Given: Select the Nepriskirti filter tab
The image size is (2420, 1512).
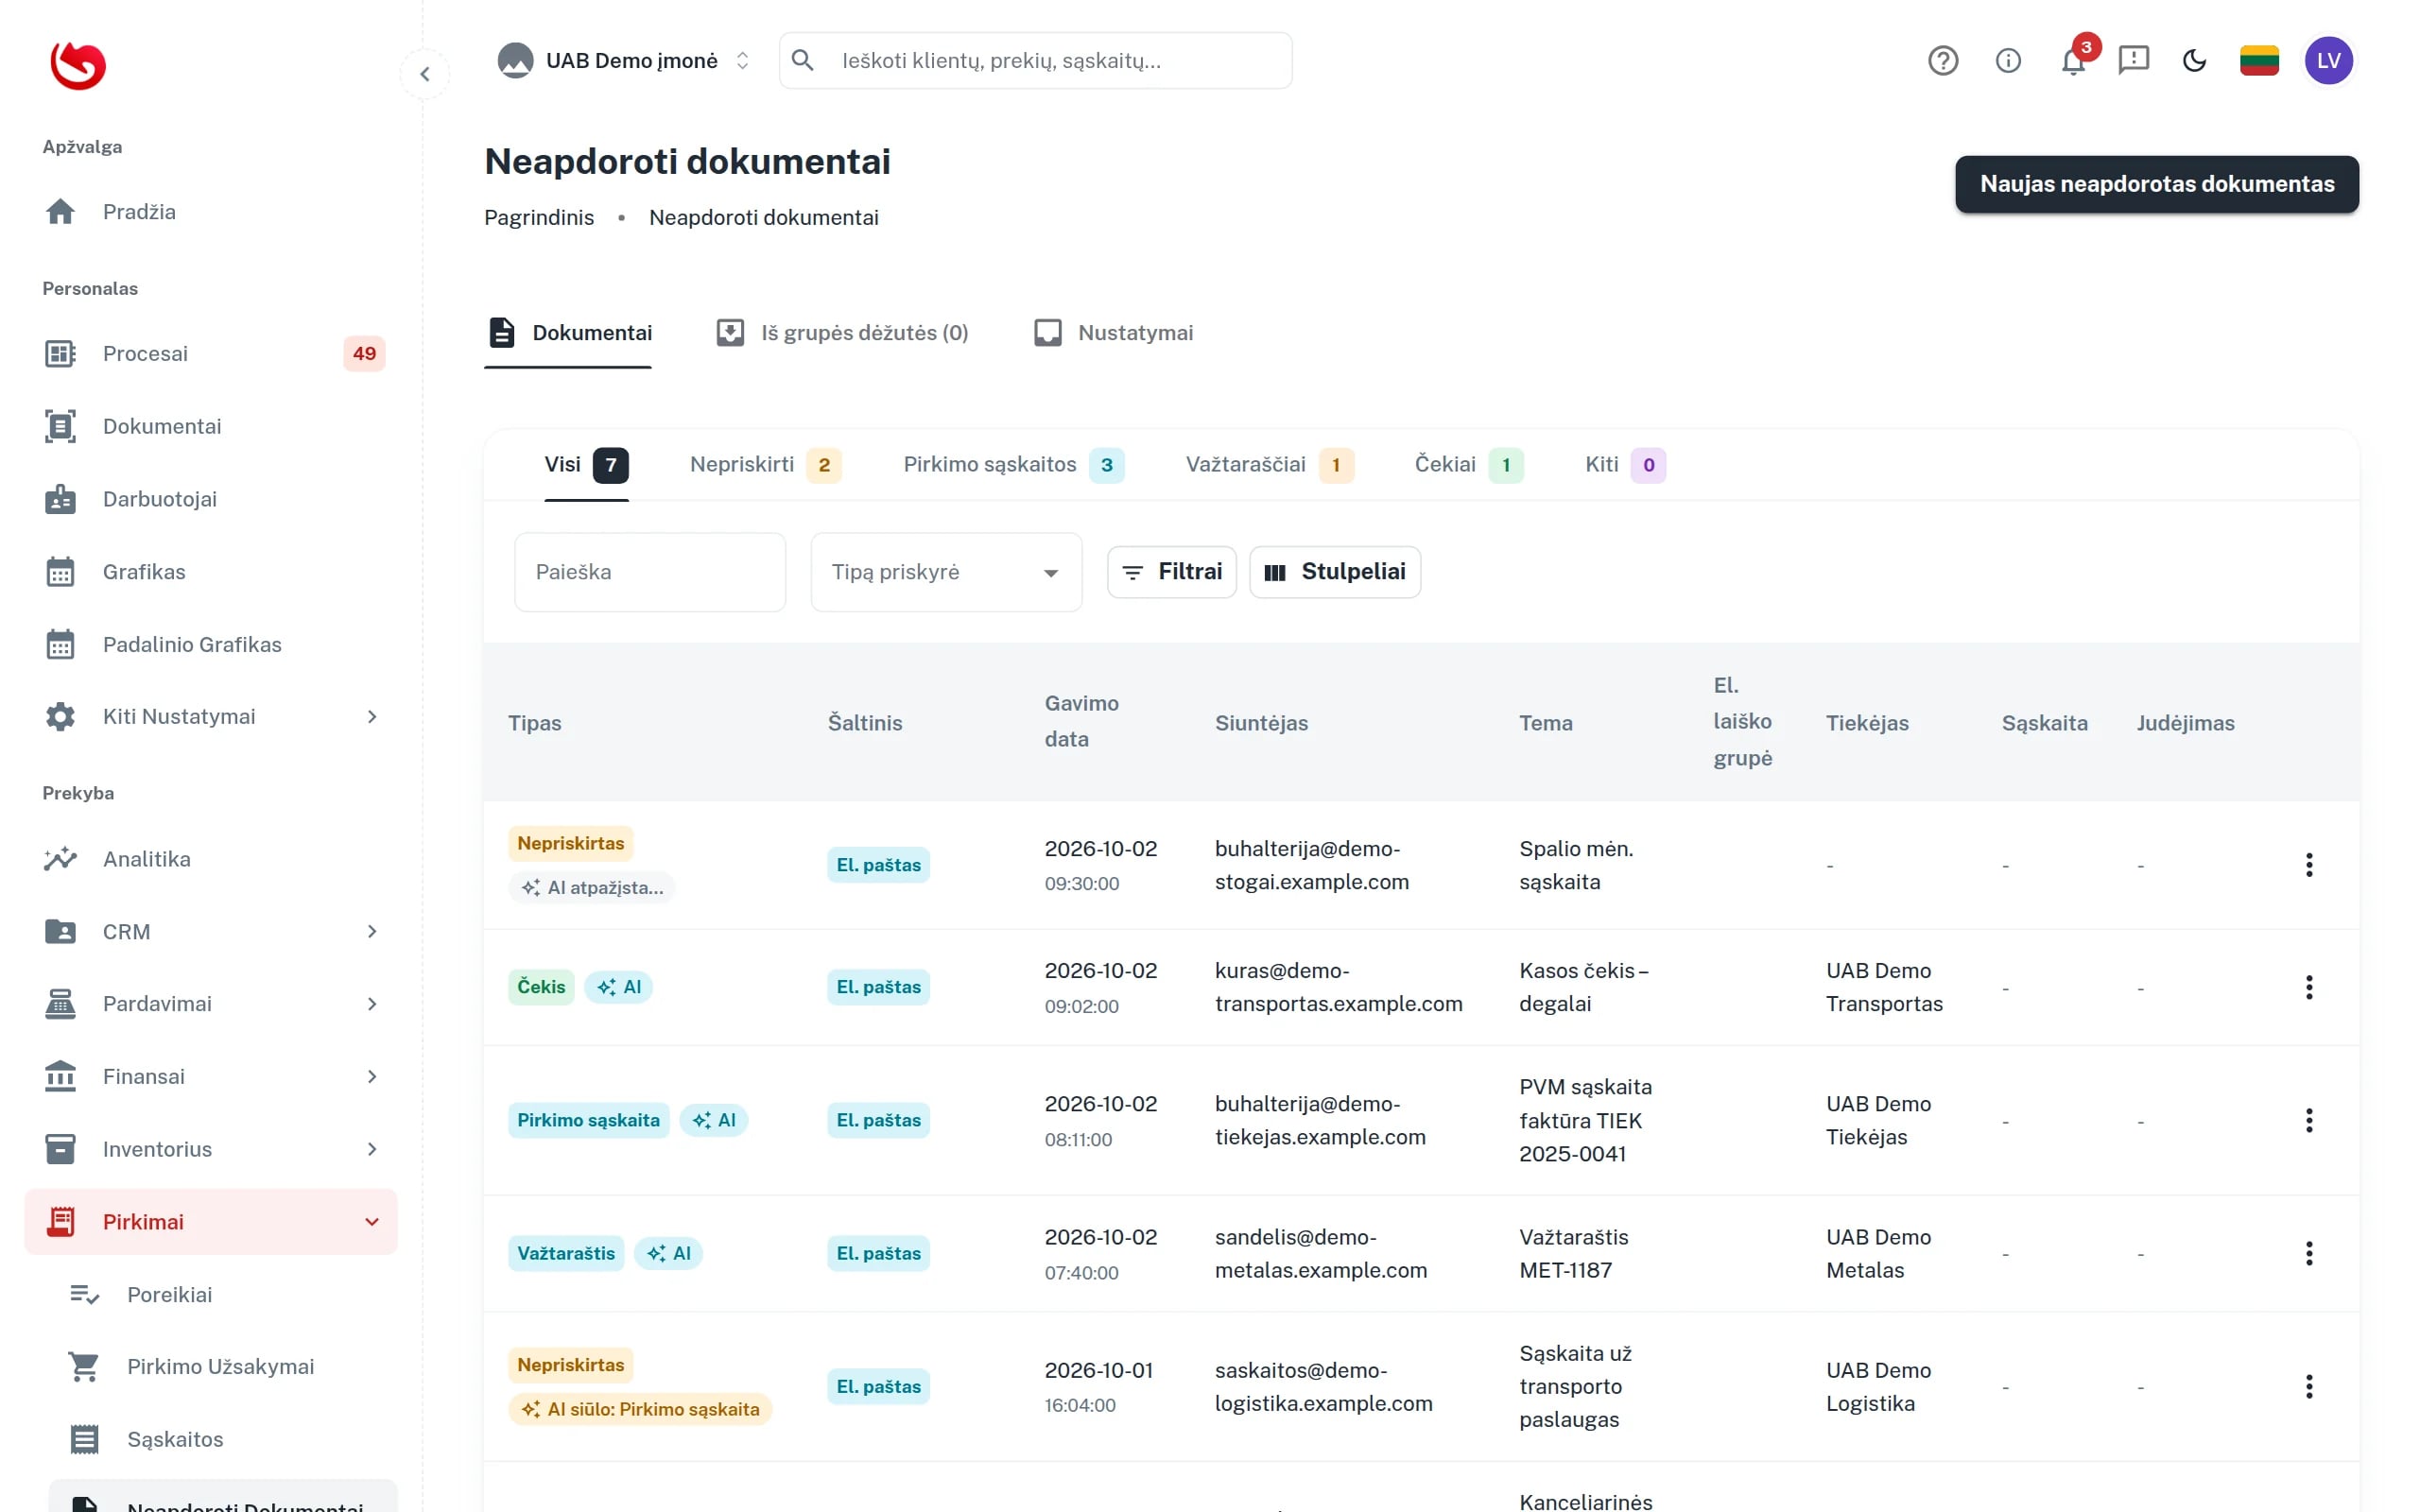Looking at the screenshot, I should (765, 465).
